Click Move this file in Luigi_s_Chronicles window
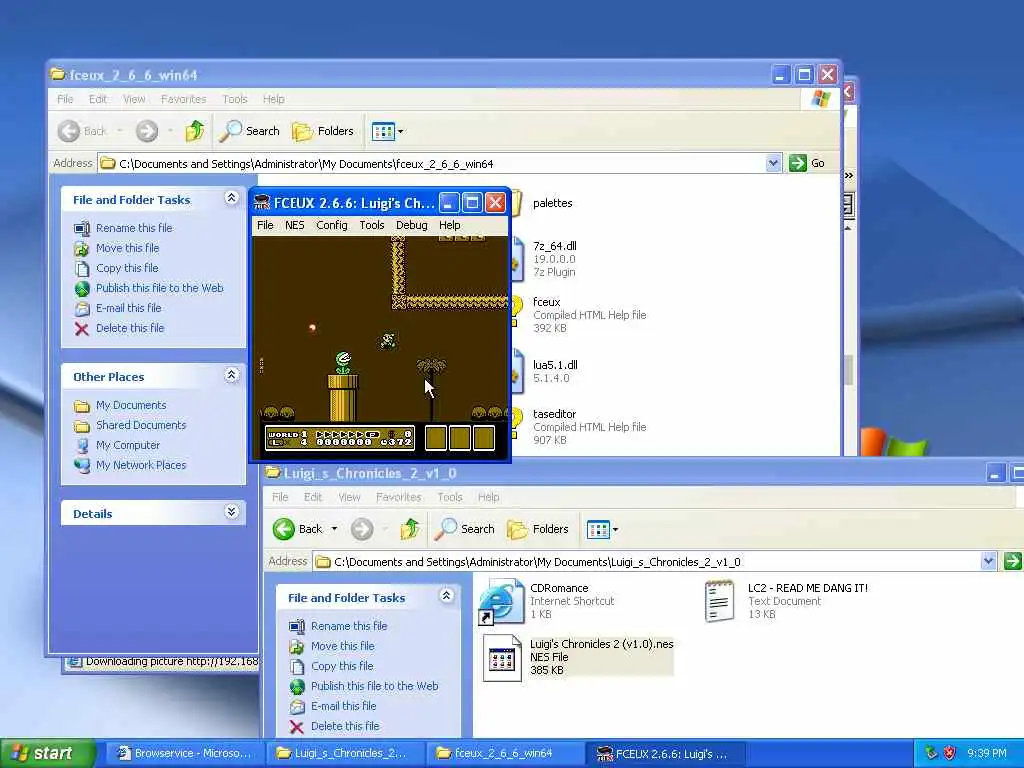 tap(342, 646)
